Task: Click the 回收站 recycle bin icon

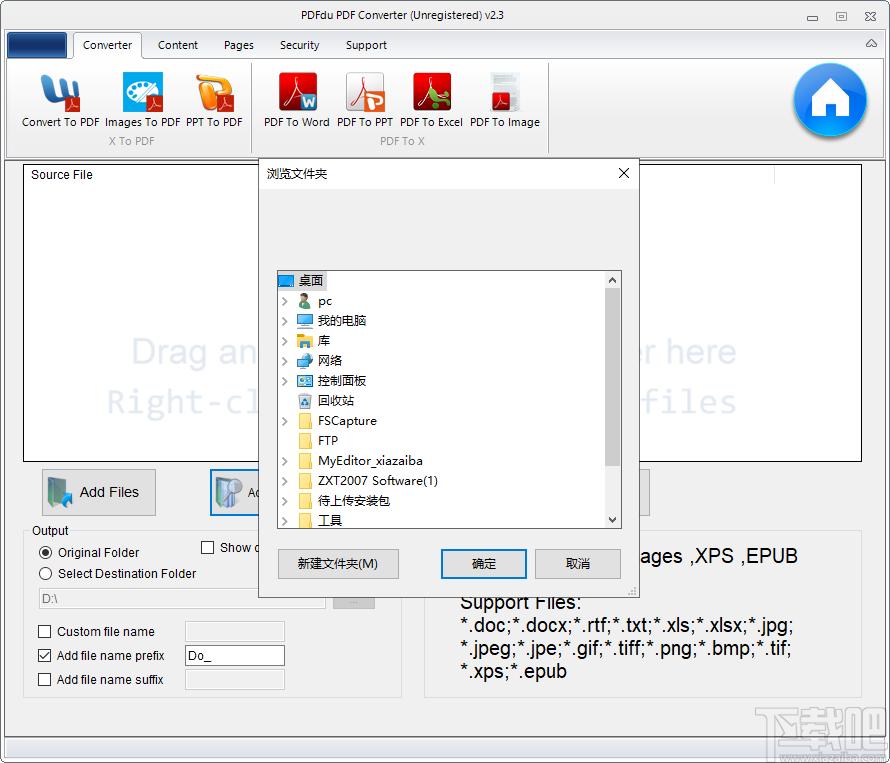Action: coord(305,401)
